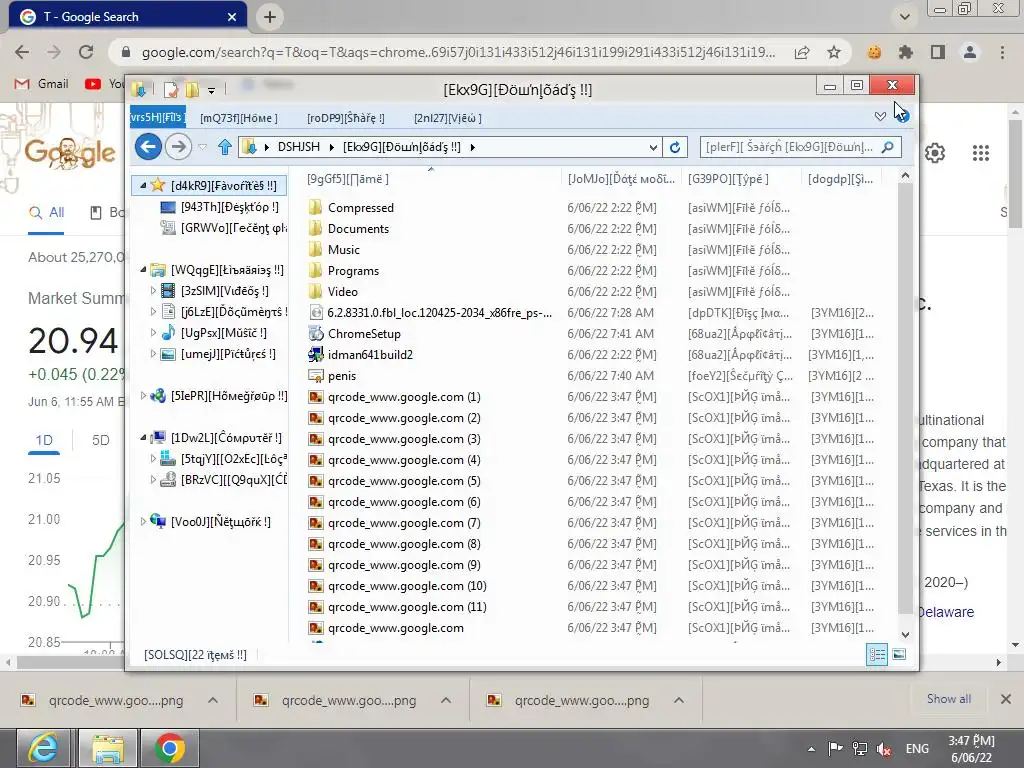Sort files by Date modified column
Image resolution: width=1024 pixels, height=768 pixels.
pyautogui.click(x=621, y=178)
